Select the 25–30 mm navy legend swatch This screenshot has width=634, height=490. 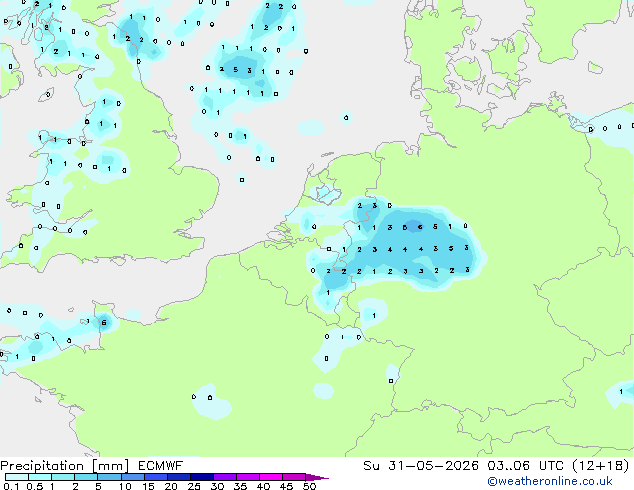pos(202,477)
